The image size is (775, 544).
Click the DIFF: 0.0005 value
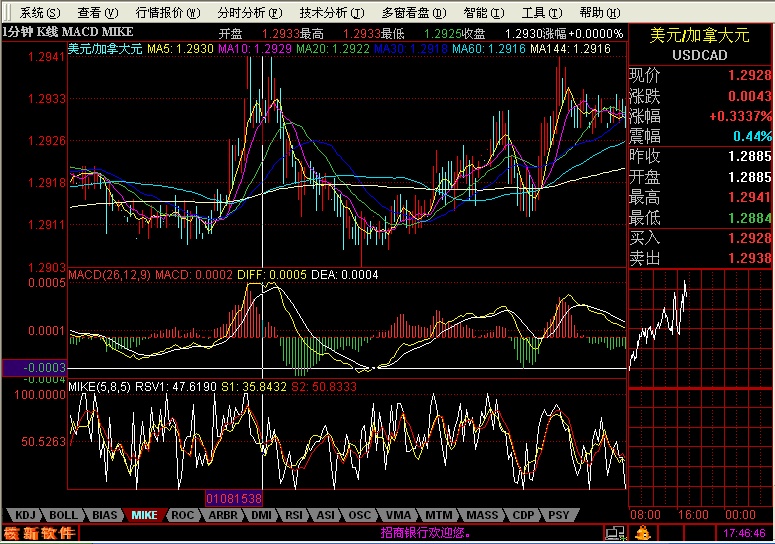(x=272, y=275)
